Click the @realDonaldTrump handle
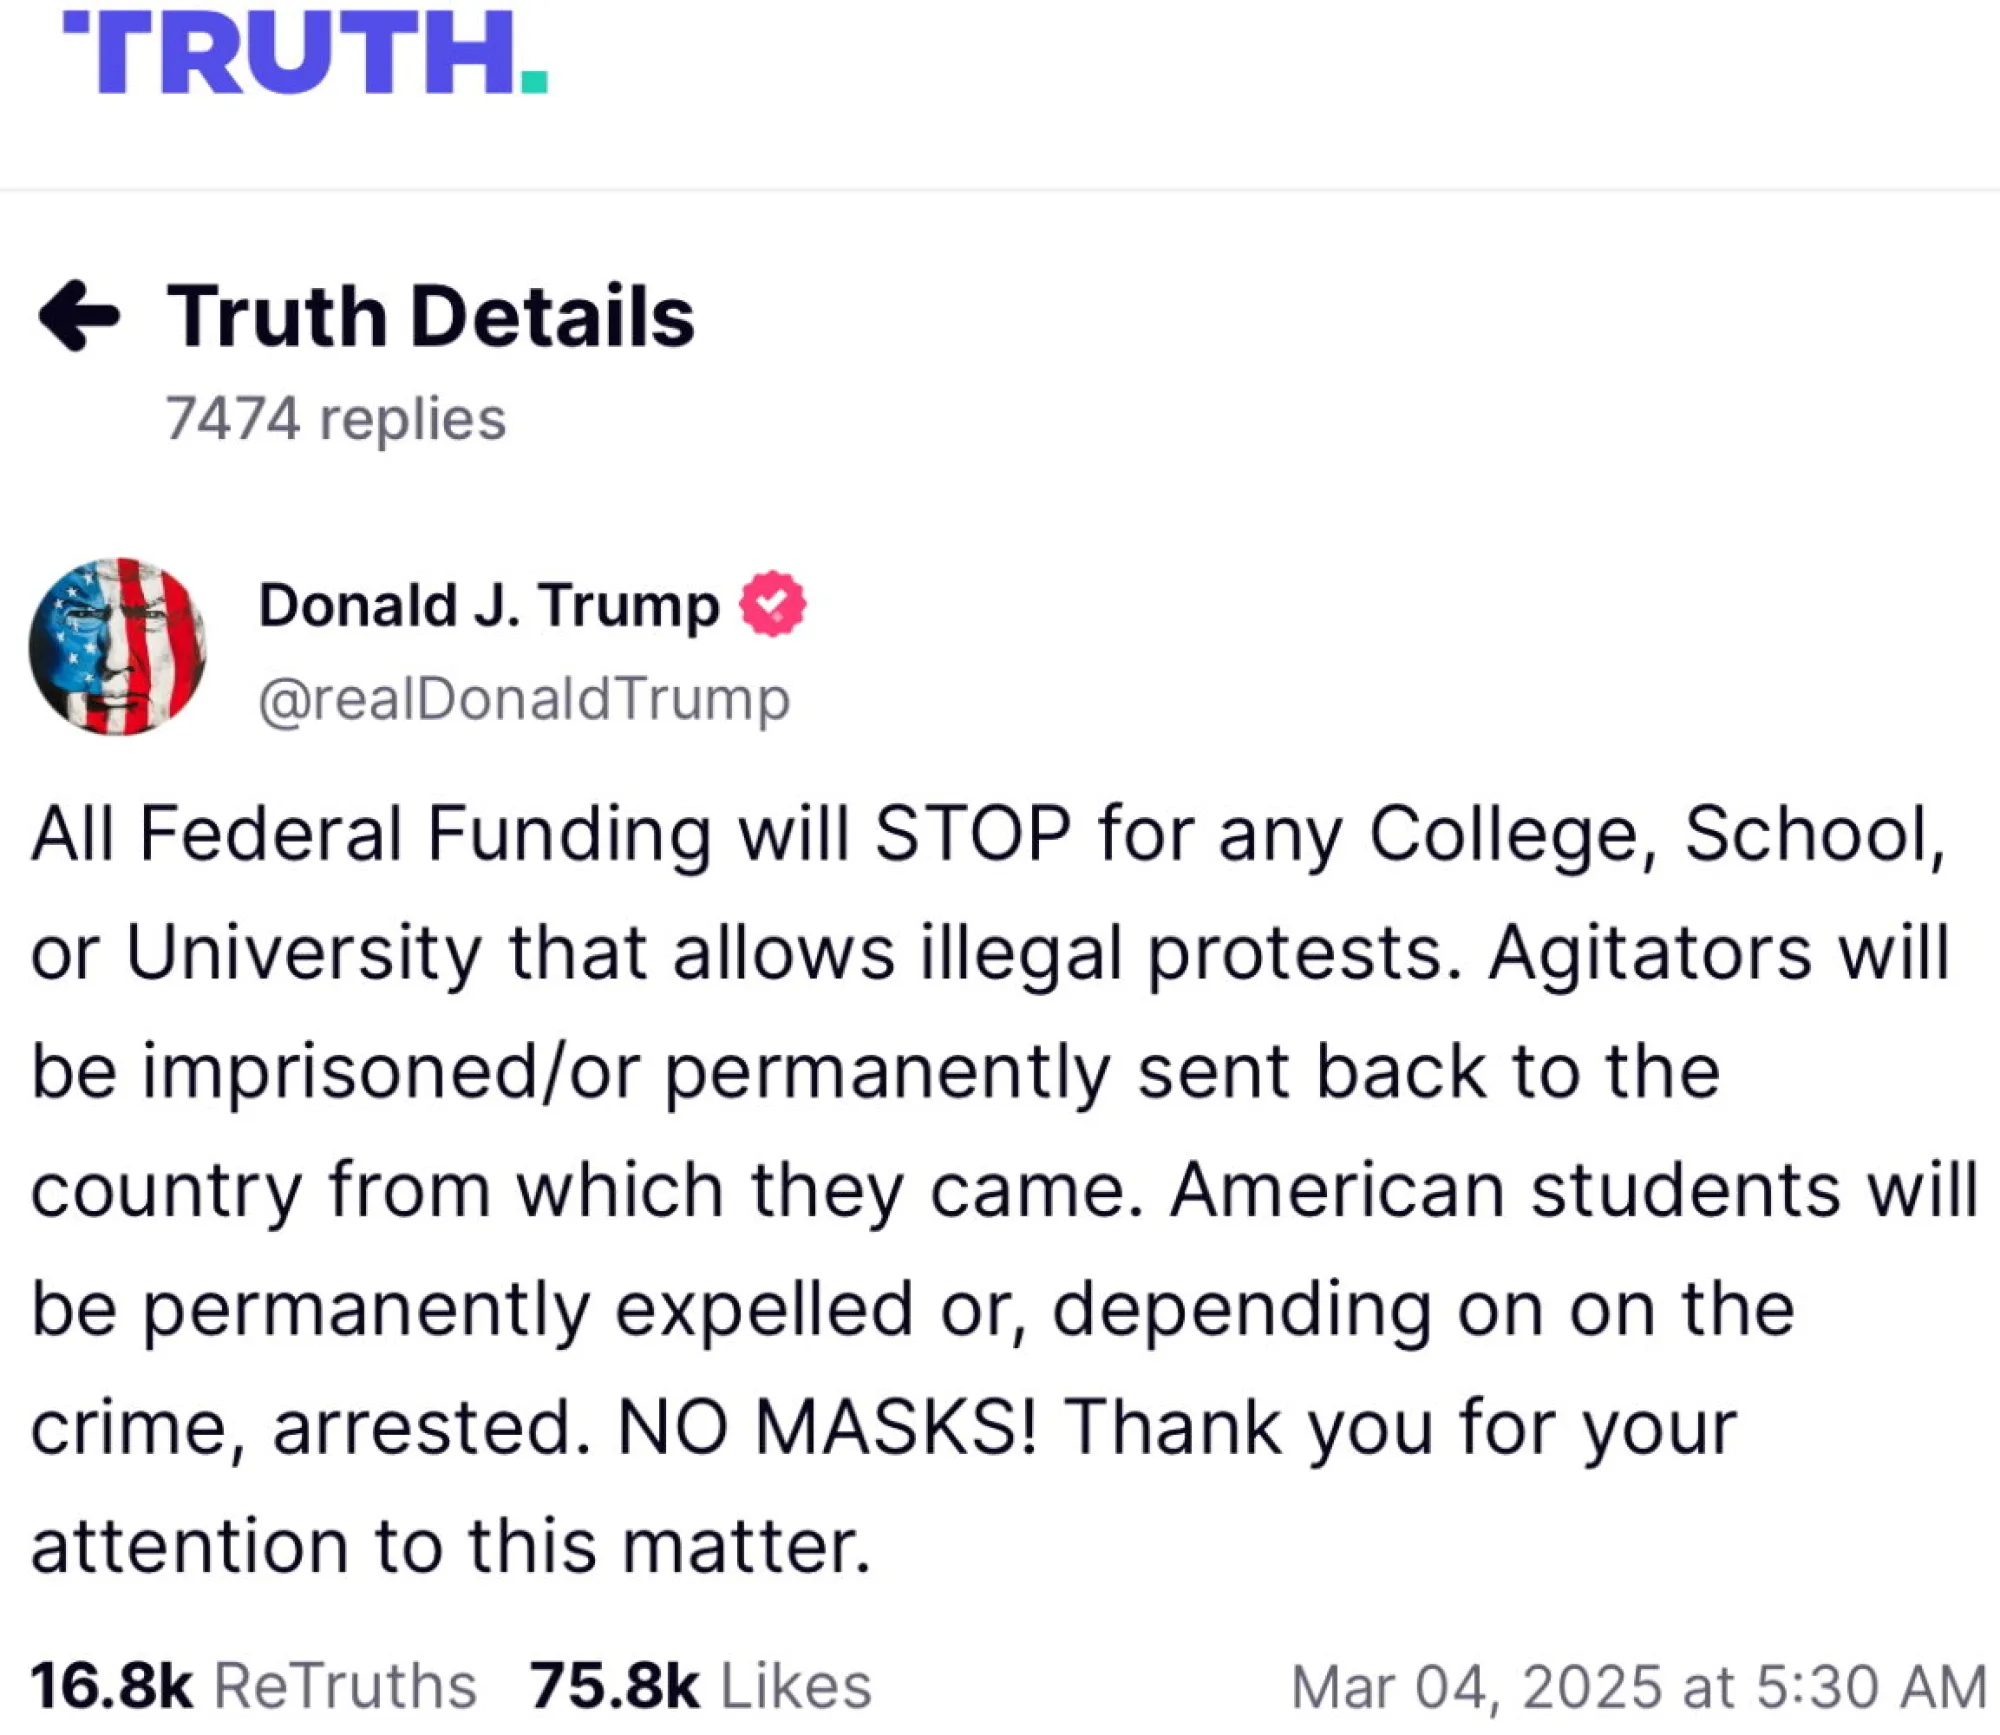 [x=524, y=699]
